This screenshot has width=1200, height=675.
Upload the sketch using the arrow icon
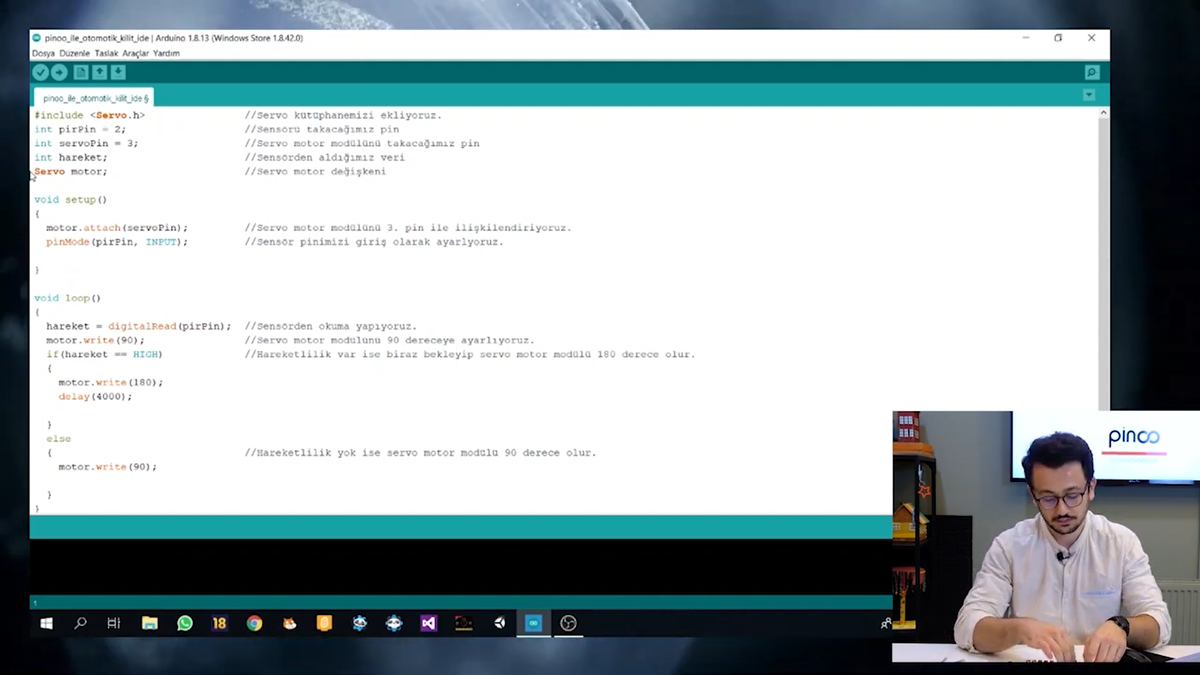pos(58,72)
